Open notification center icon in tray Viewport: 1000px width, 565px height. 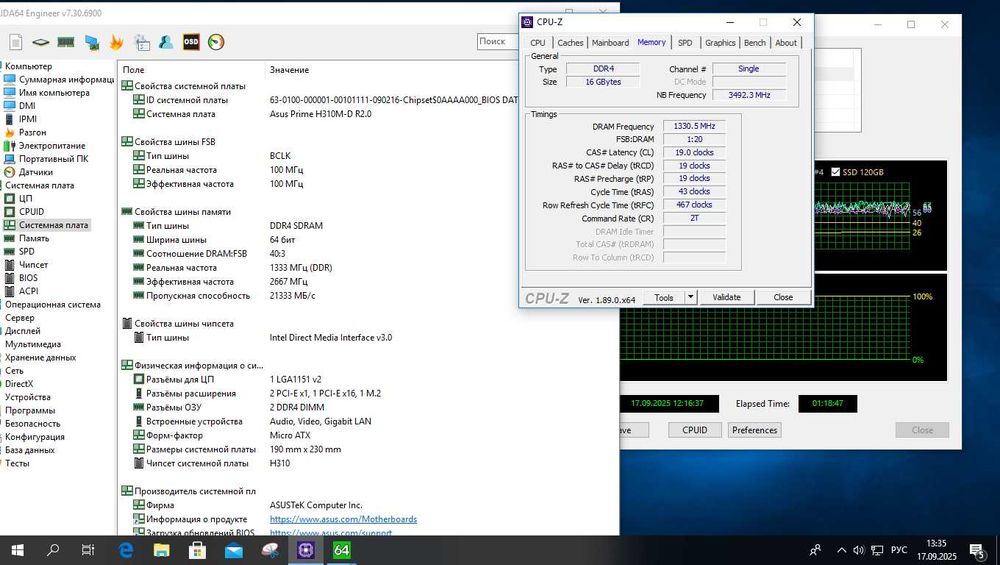[x=978, y=550]
